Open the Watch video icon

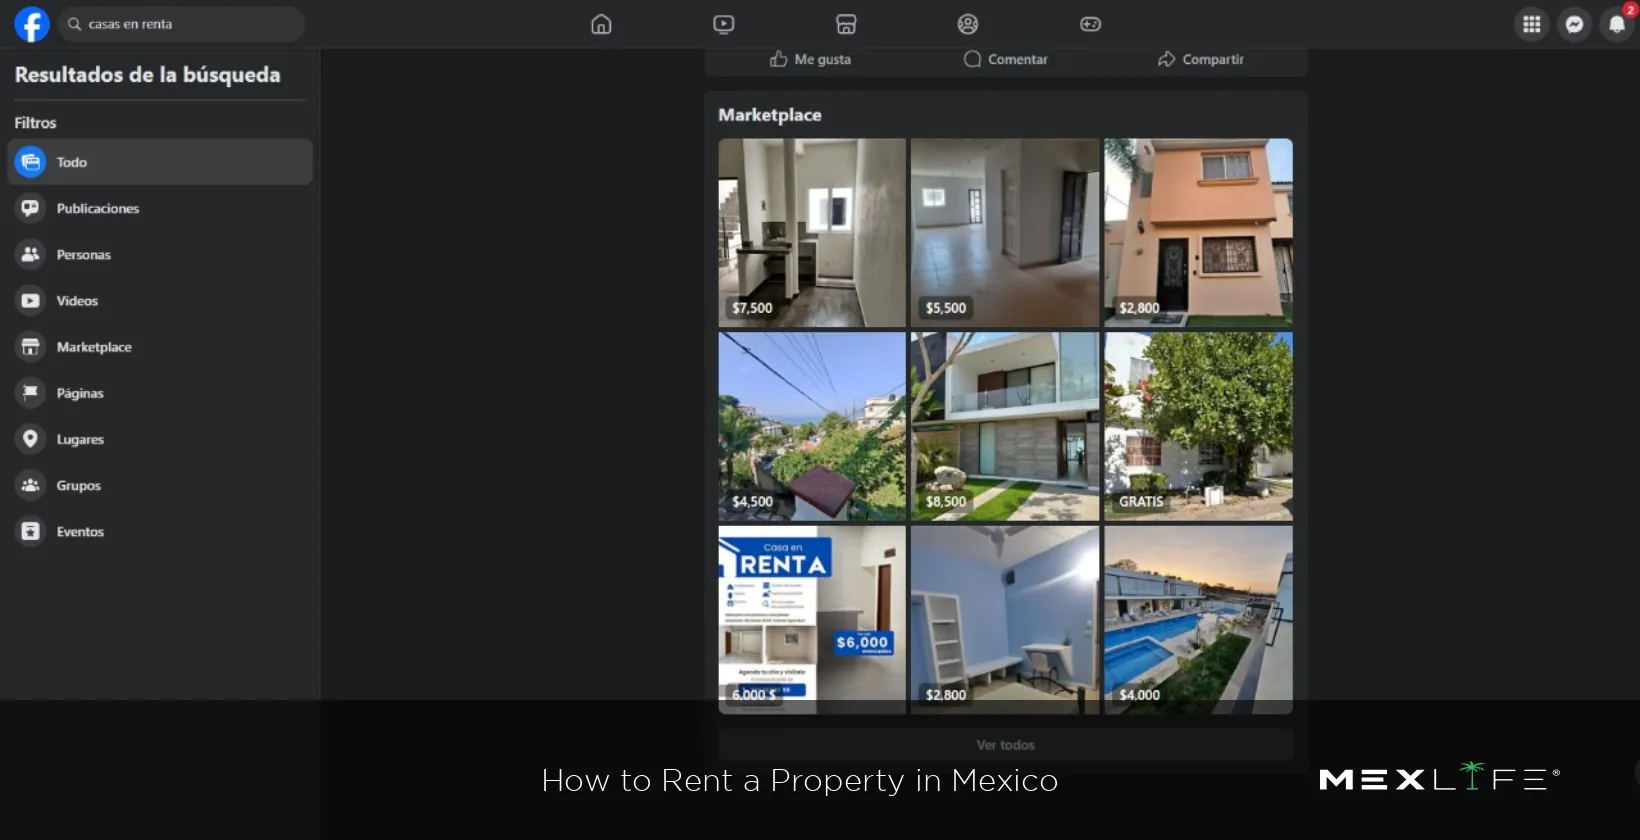tap(723, 24)
